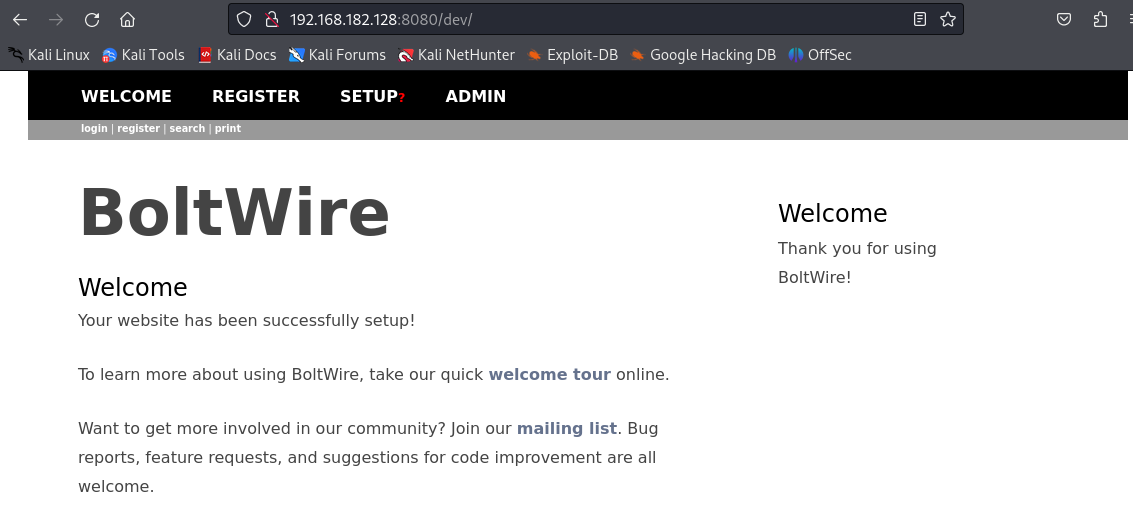Click the Welcome heading in main content

[x=133, y=287]
